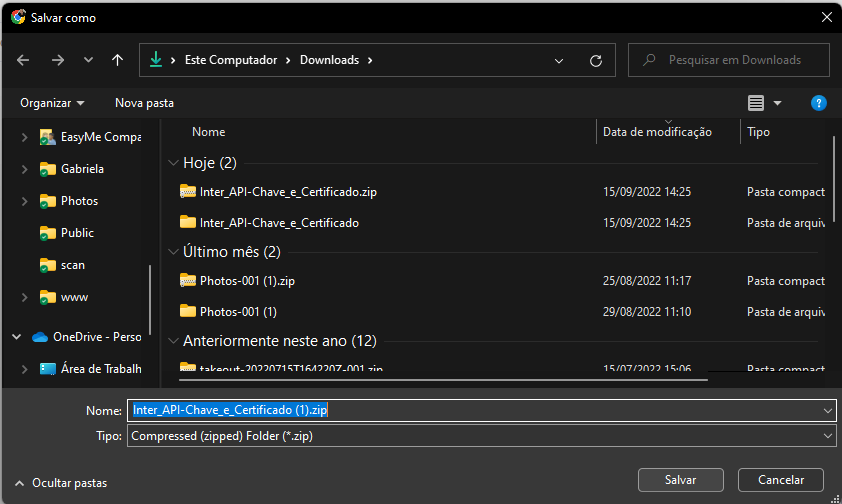Screen dimensions: 842x504
Task: Open recent locations dropdown arrow
Action: point(88,60)
